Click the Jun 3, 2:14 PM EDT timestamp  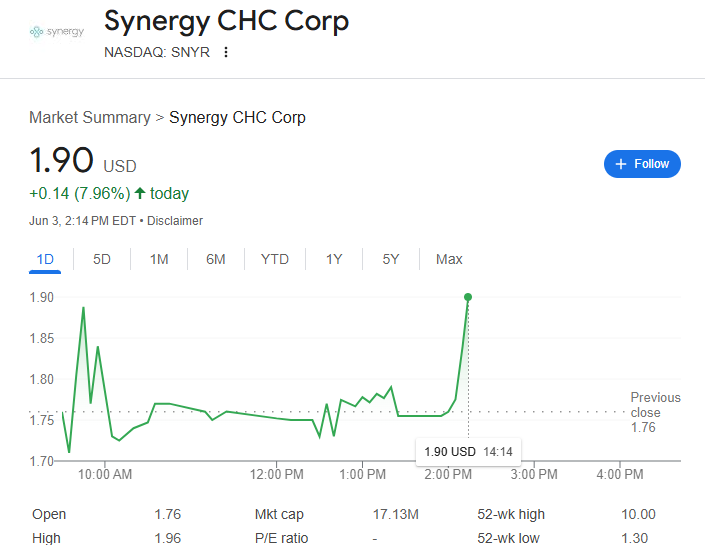82,221
